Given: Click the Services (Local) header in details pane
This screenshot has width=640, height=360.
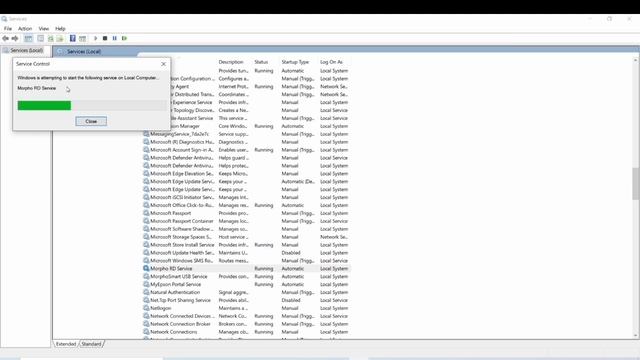Looking at the screenshot, I should coord(84,51).
